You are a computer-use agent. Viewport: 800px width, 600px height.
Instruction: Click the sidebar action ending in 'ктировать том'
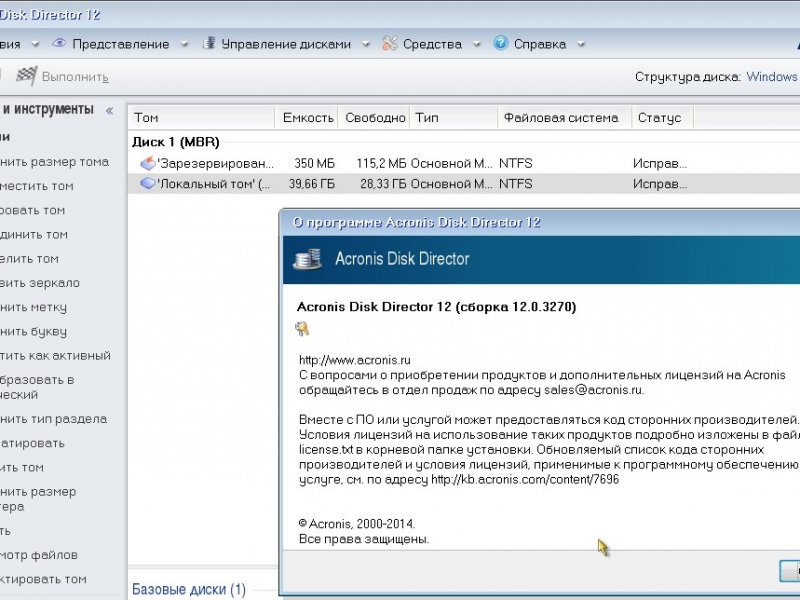43,580
